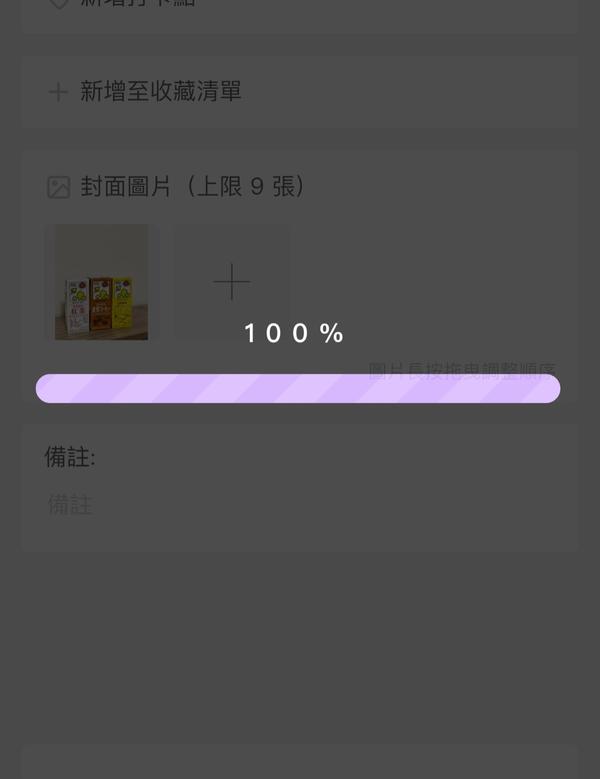Tap the yellow carton in the cover thumbnail
The image size is (600, 779).
click(122, 303)
